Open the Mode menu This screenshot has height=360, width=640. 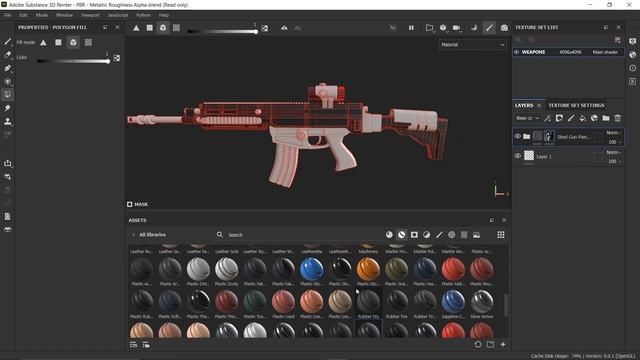coord(42,15)
